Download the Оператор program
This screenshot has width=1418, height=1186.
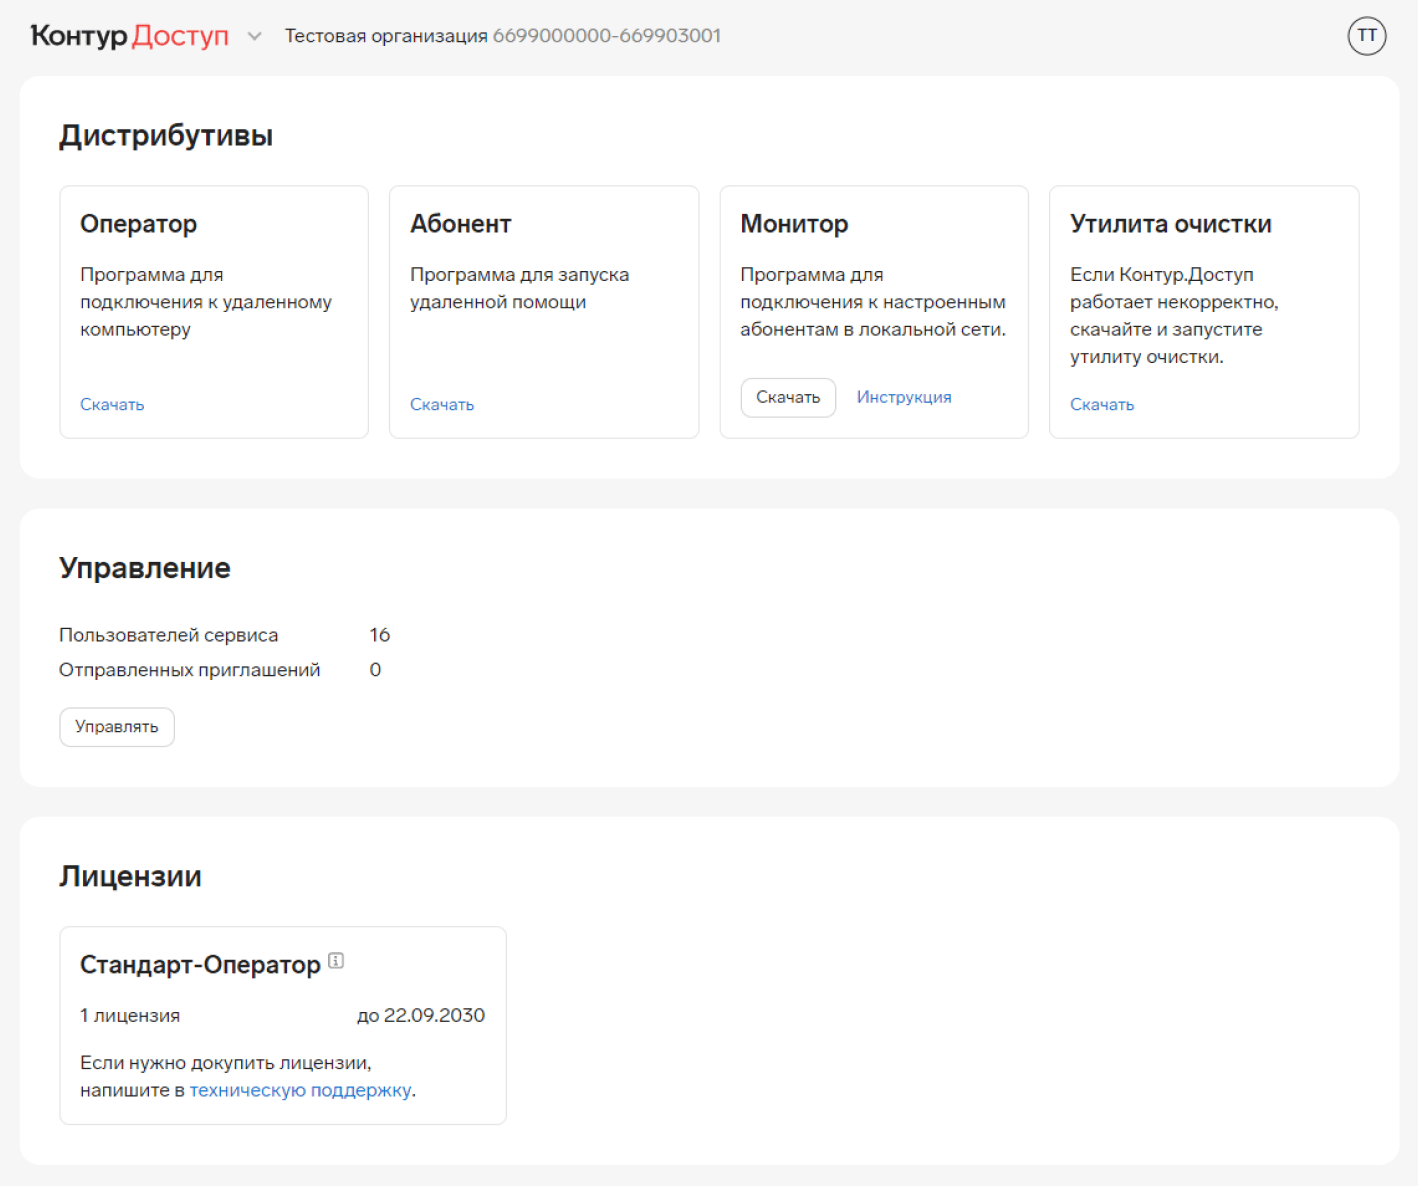click(x=112, y=404)
